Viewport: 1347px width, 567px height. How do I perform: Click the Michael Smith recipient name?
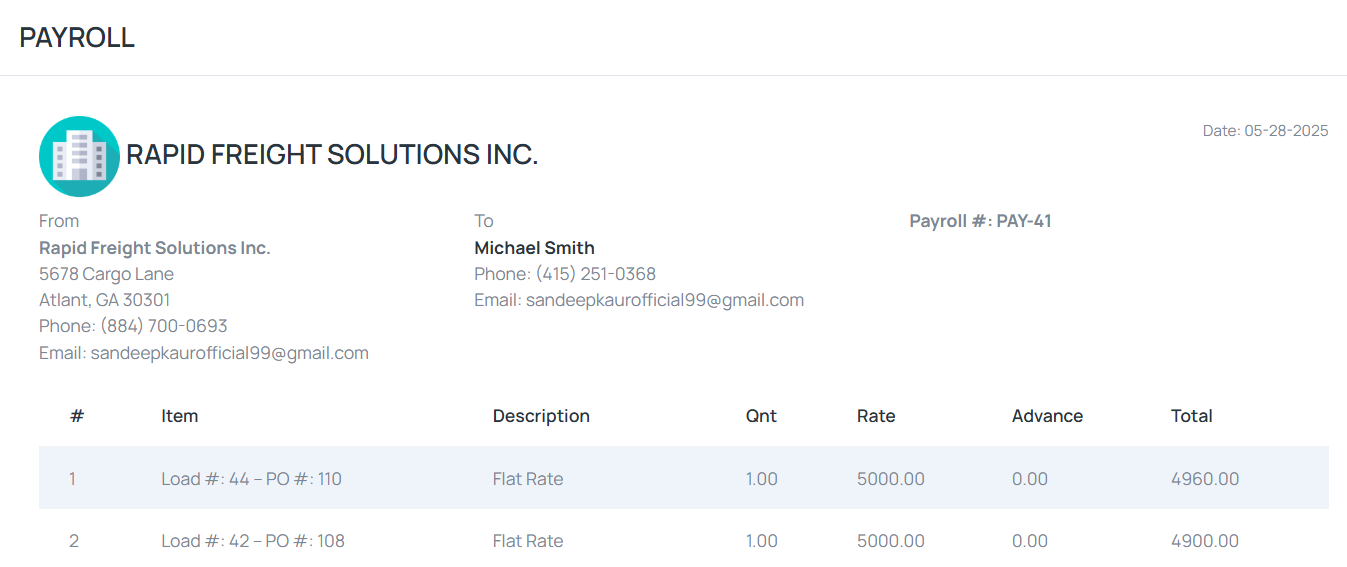(534, 248)
